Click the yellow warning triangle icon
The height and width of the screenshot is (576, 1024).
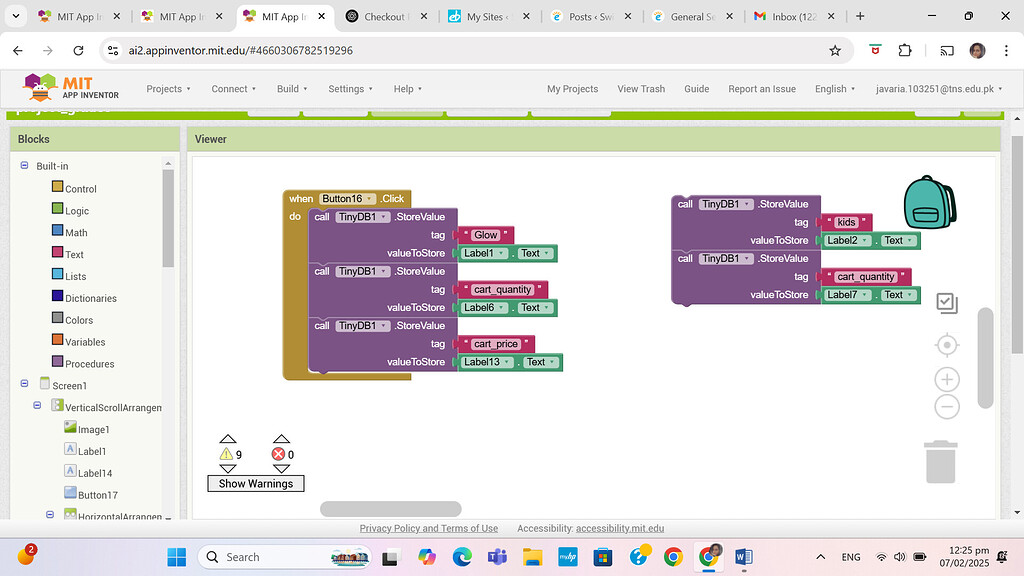tap(226, 454)
